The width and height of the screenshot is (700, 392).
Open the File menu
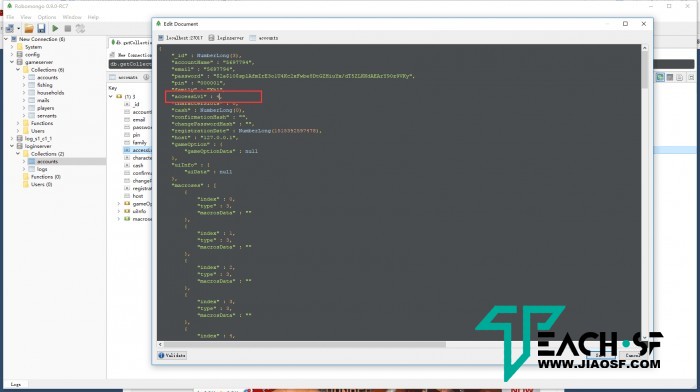pos(10,17)
